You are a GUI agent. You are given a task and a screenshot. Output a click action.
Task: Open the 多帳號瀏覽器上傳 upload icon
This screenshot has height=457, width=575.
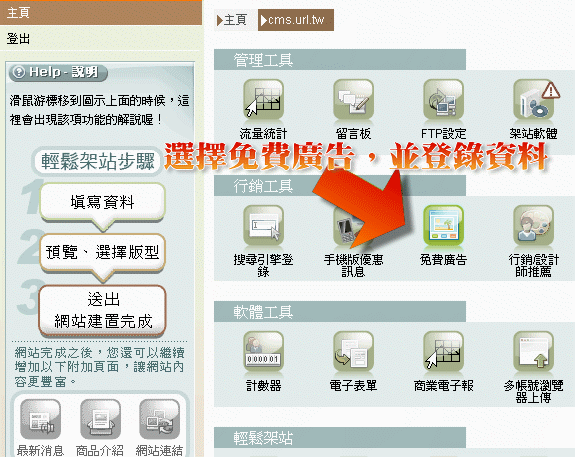point(534,351)
